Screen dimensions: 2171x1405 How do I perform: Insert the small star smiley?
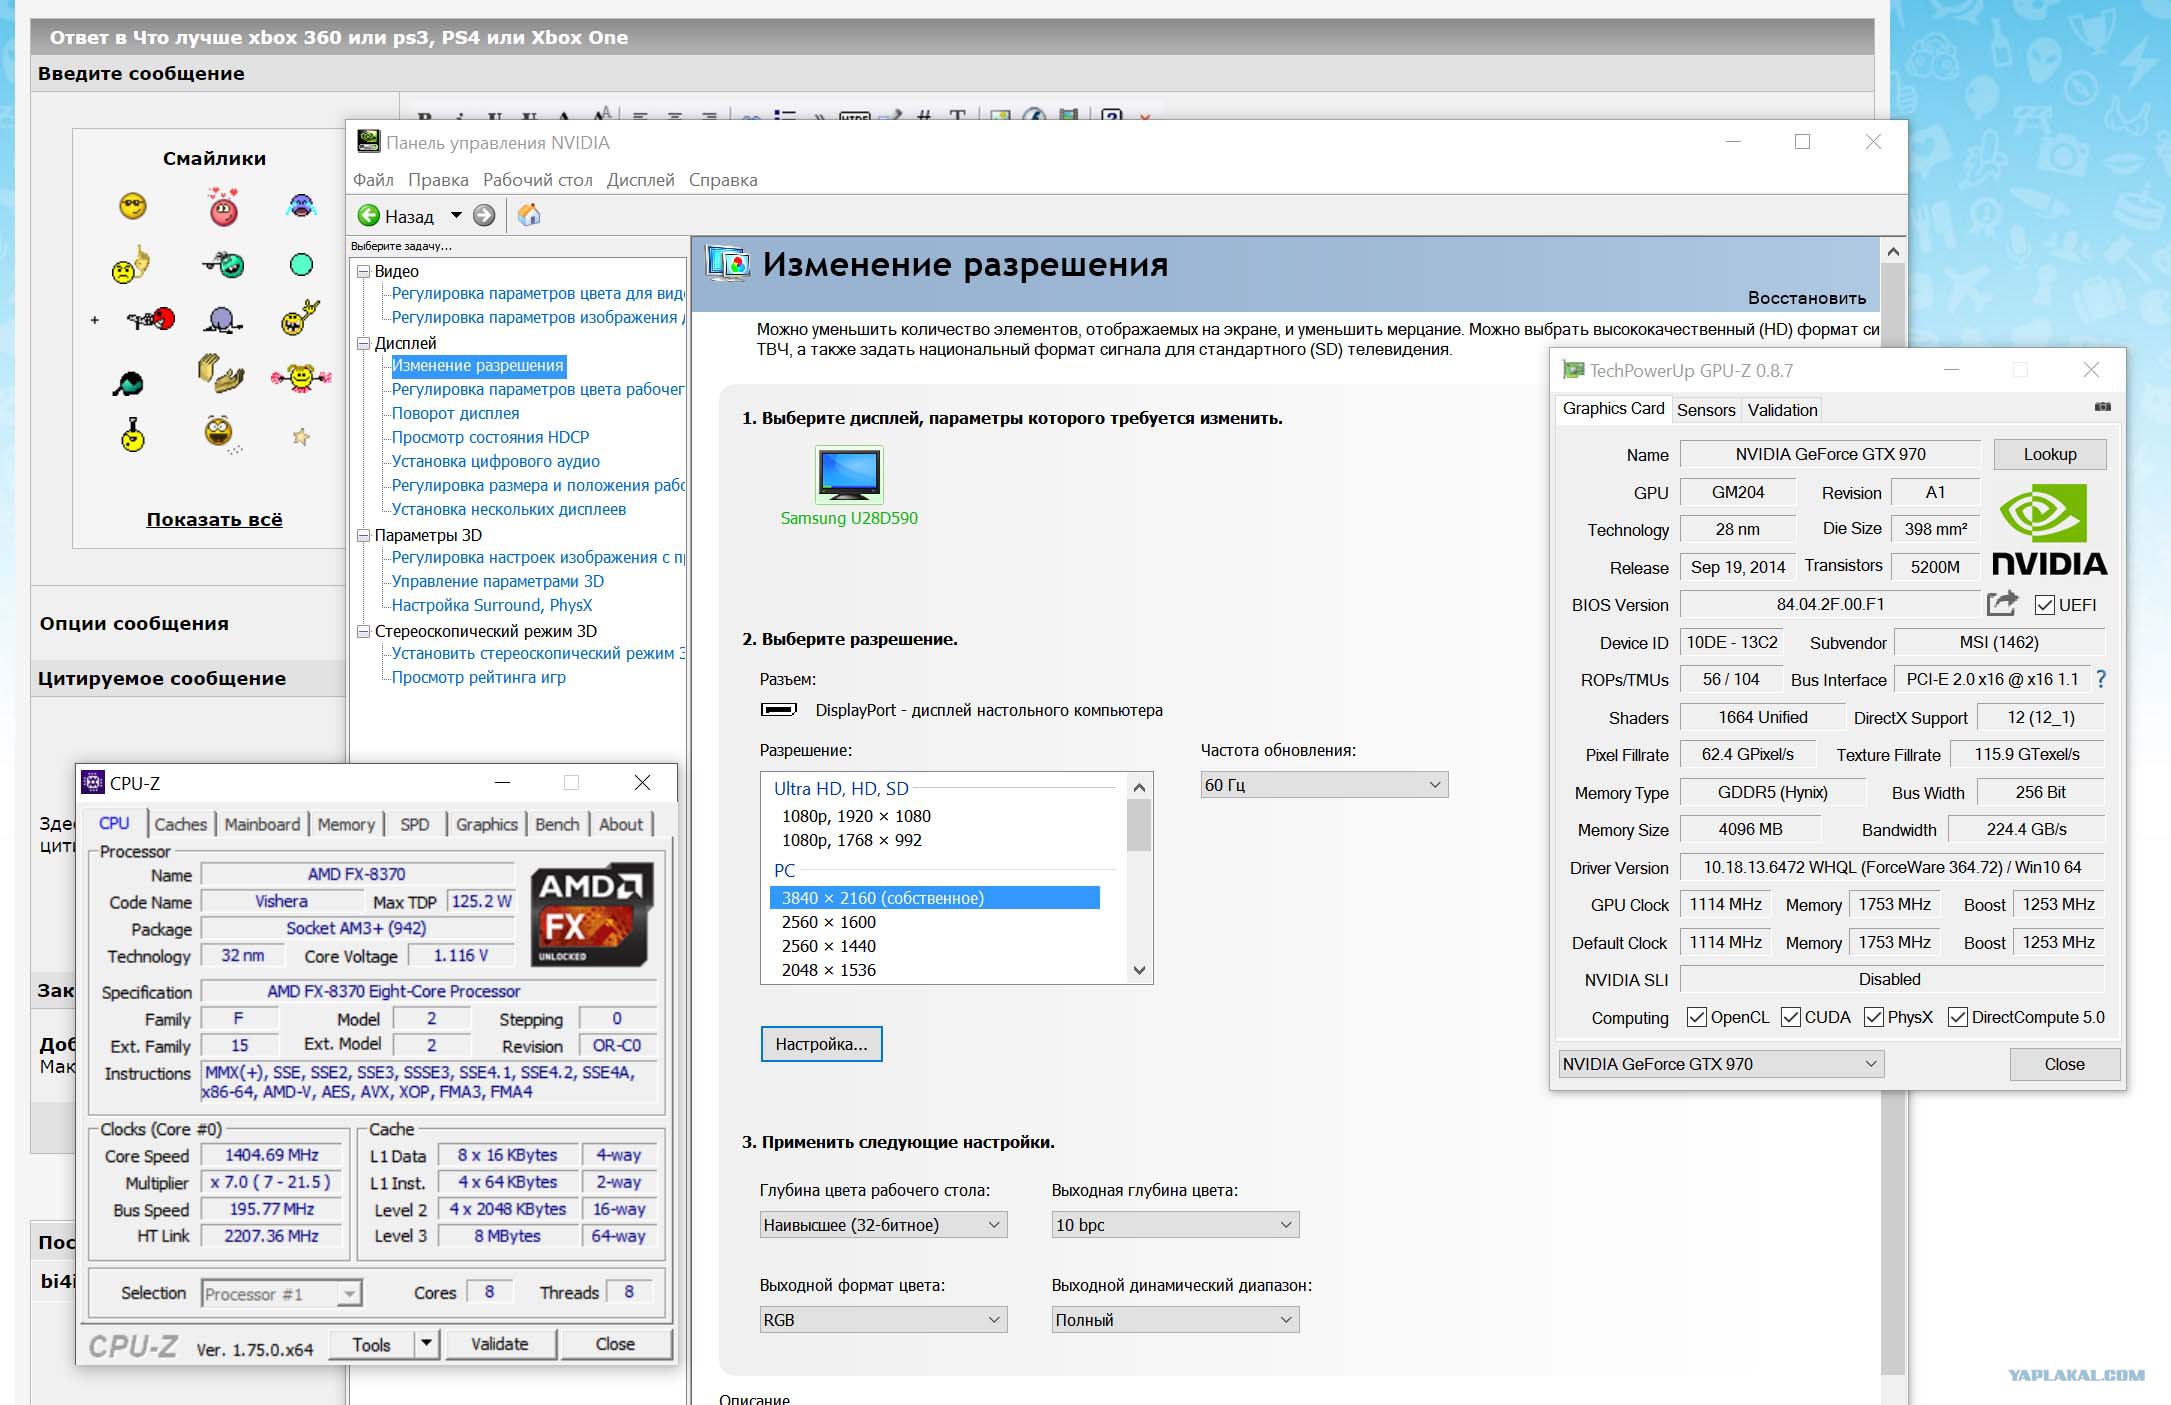click(x=301, y=437)
